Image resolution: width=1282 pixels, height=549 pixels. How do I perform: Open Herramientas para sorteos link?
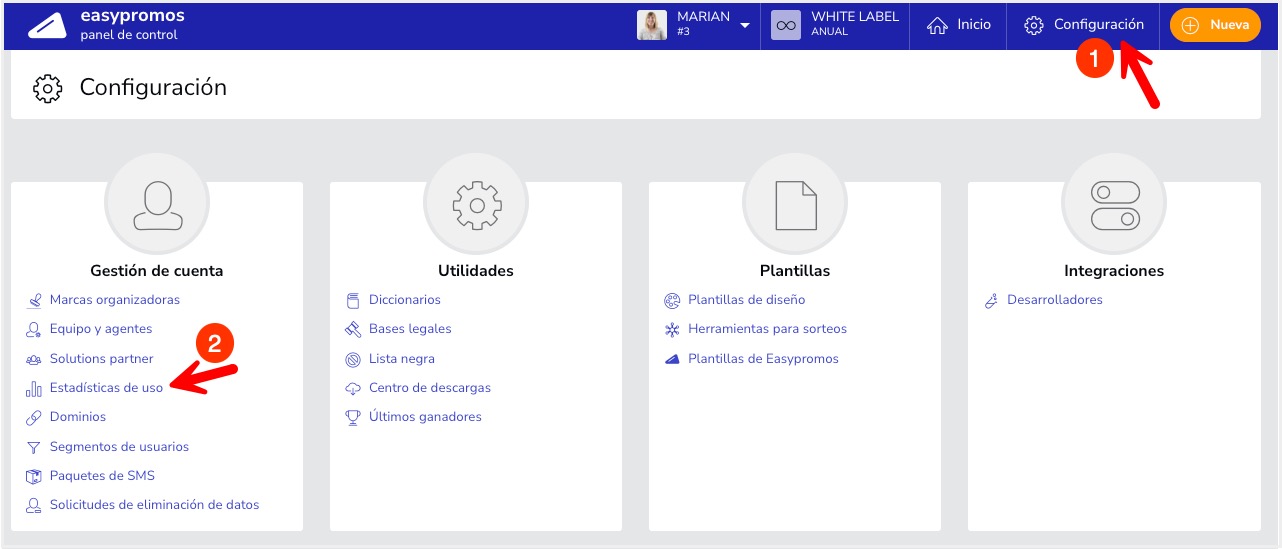click(x=767, y=329)
